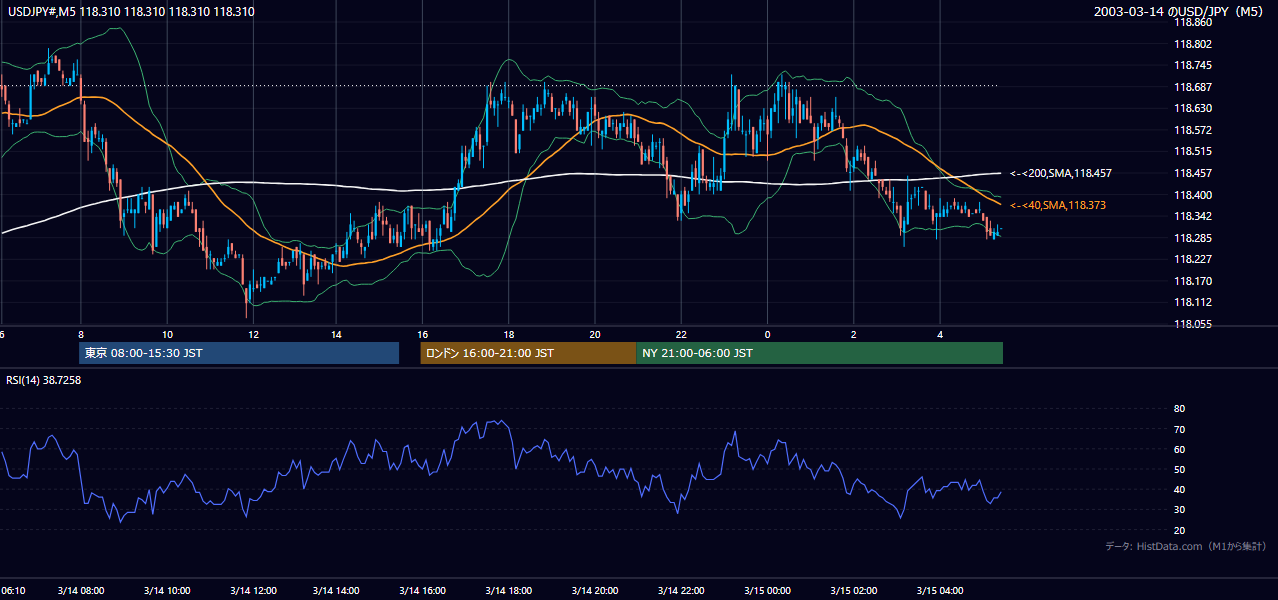Select the Tokyo 08:00-15:30 JST session bar
The width and height of the screenshot is (1278, 600).
click(x=239, y=353)
